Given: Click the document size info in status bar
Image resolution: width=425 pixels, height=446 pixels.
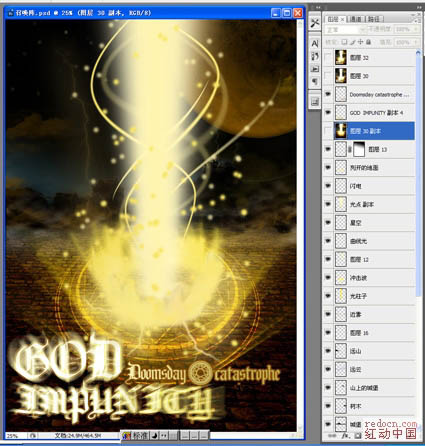Looking at the screenshot, I should click(78, 436).
